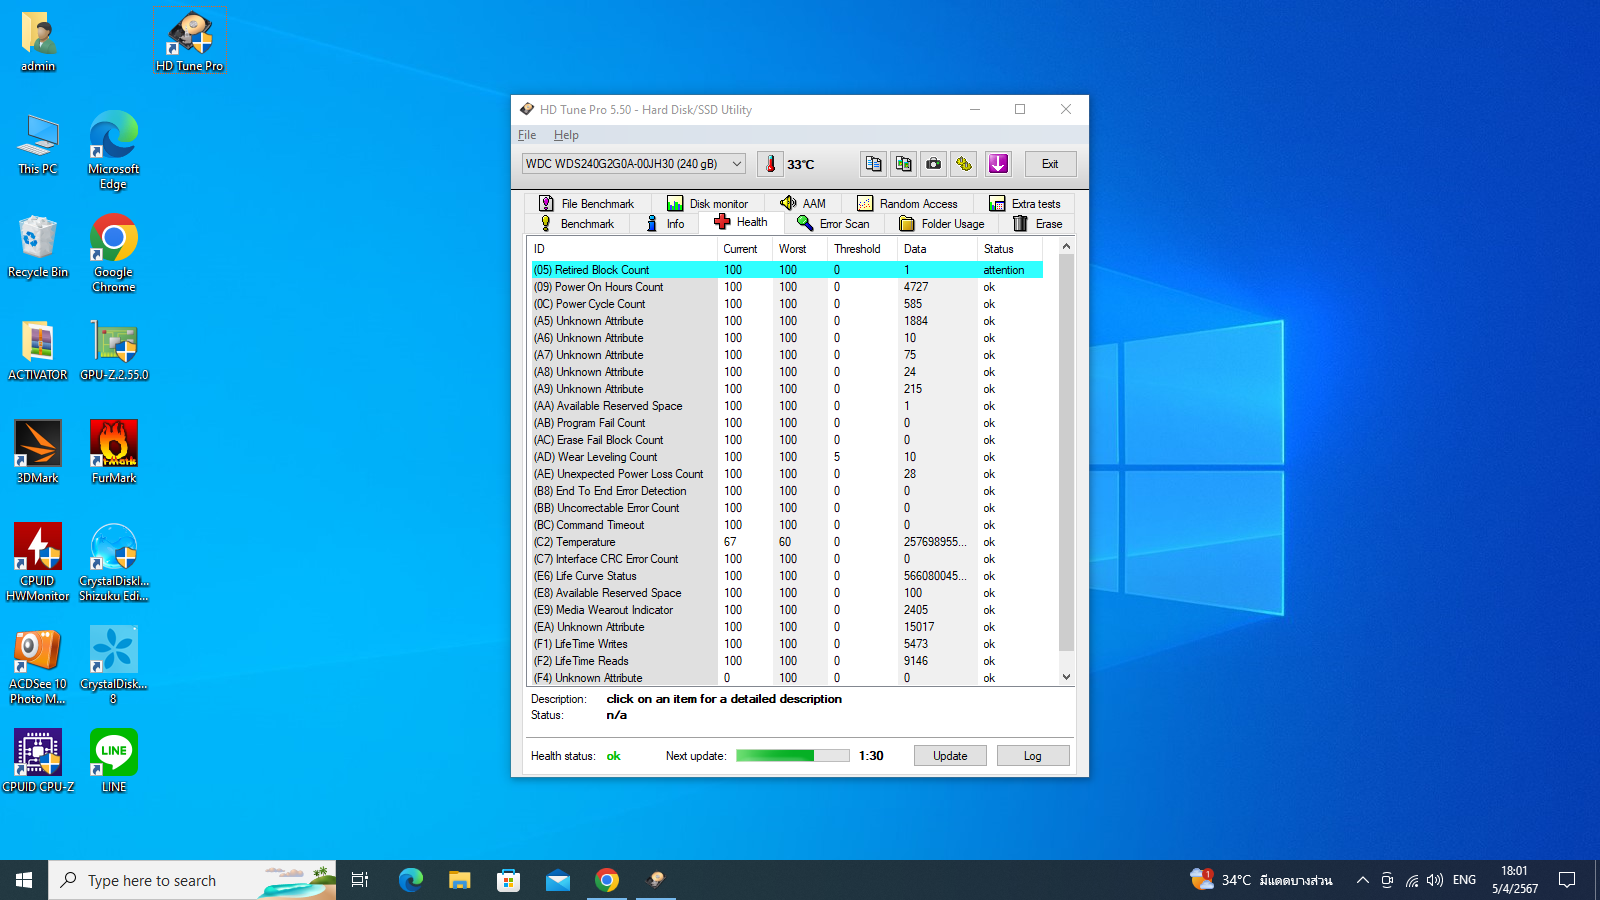Click the Update button

(x=950, y=756)
